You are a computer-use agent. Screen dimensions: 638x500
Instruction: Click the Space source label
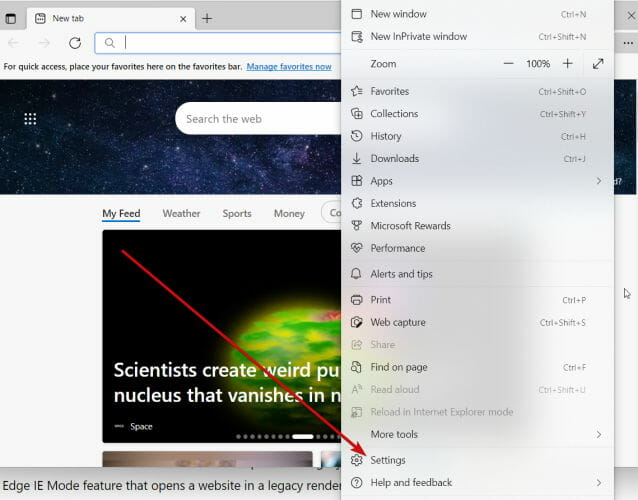pyautogui.click(x=141, y=426)
